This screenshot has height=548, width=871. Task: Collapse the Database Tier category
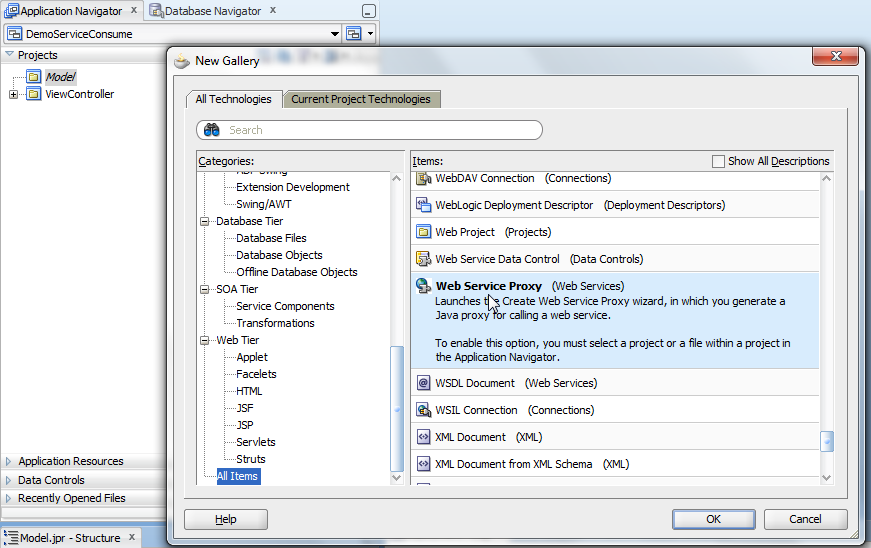coord(204,222)
